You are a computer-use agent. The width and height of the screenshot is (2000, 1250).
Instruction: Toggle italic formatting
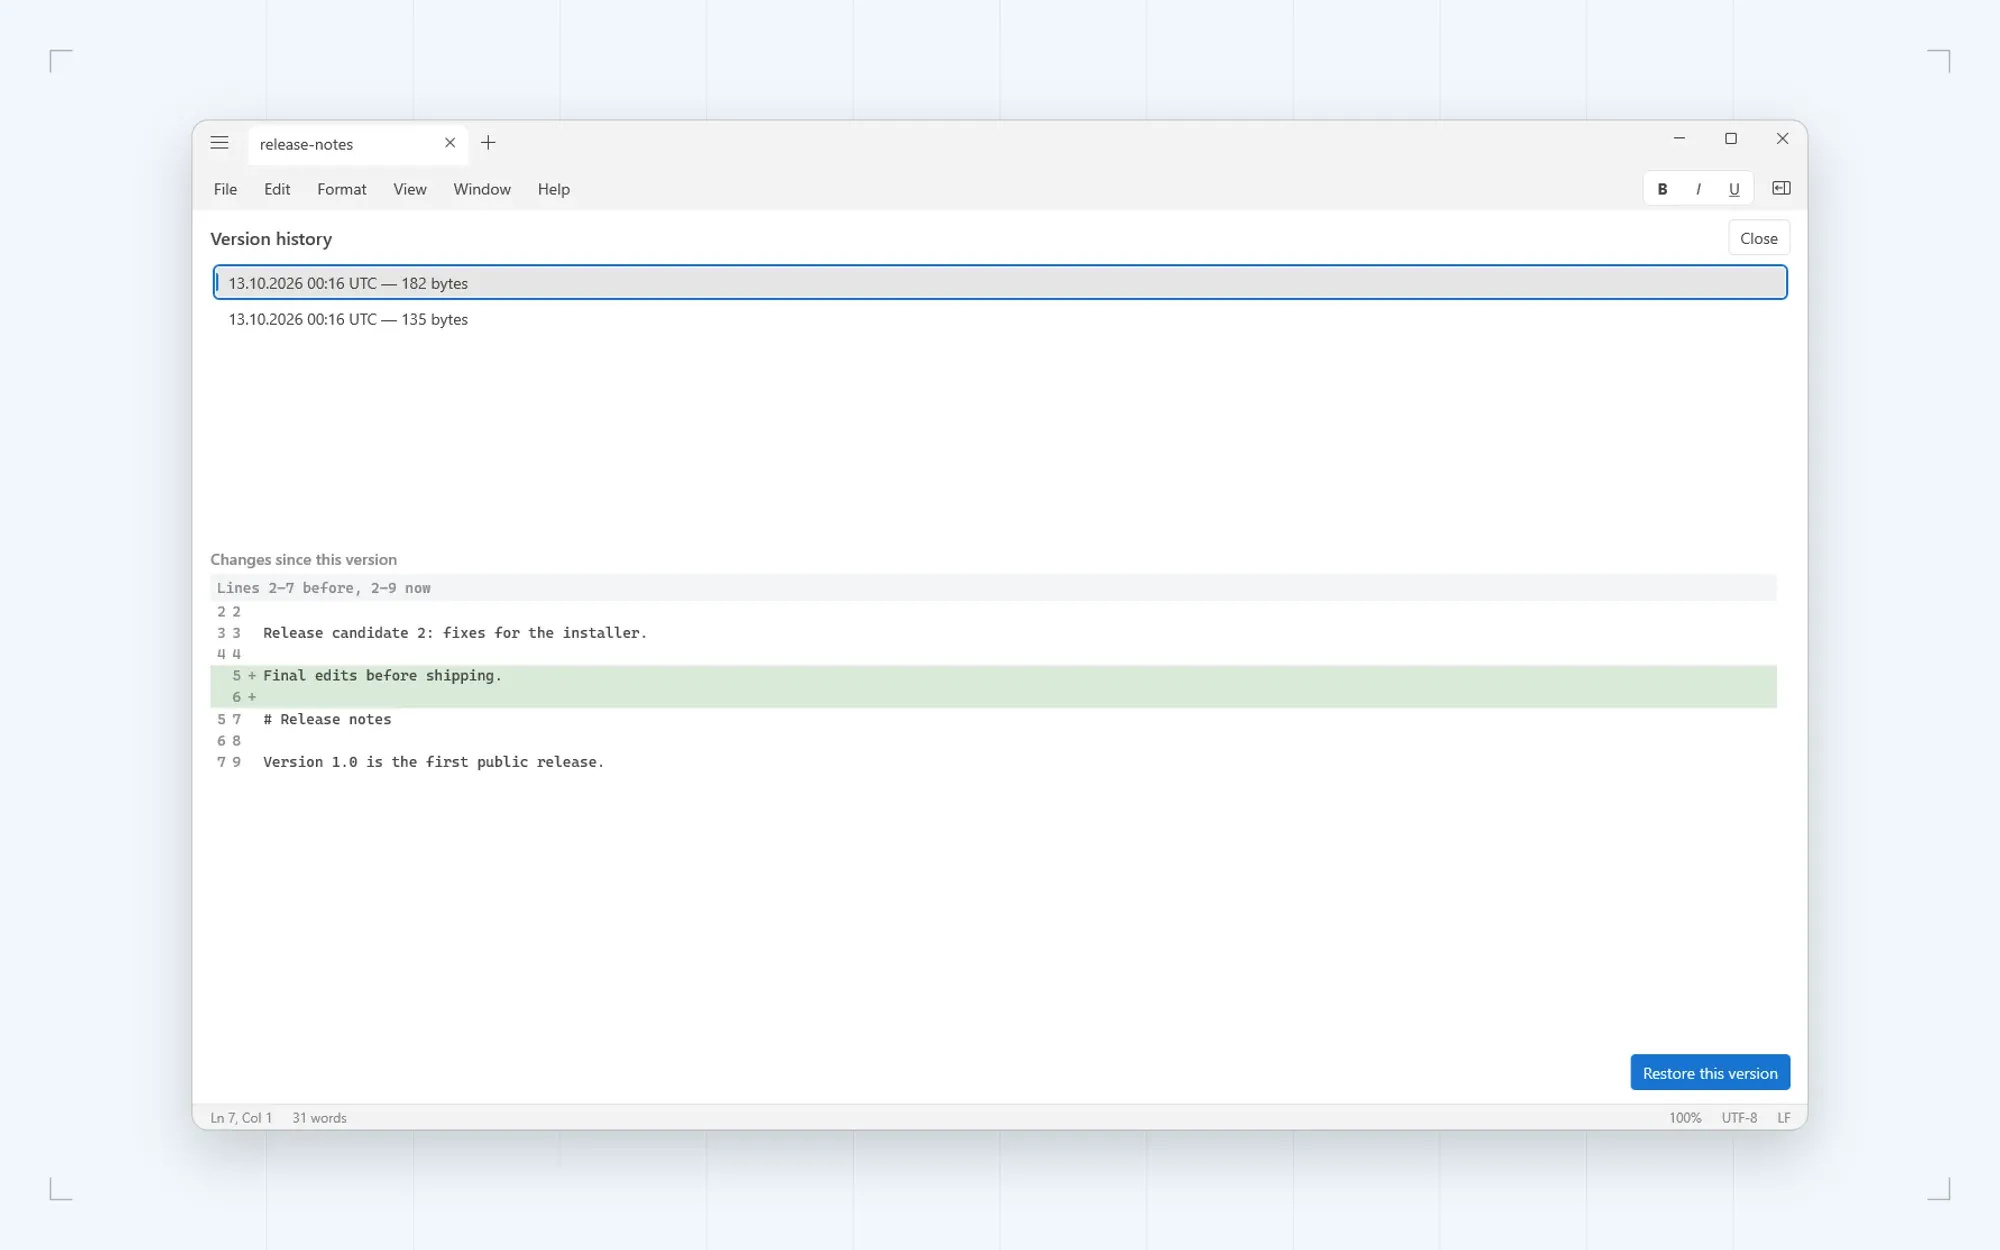(x=1698, y=189)
